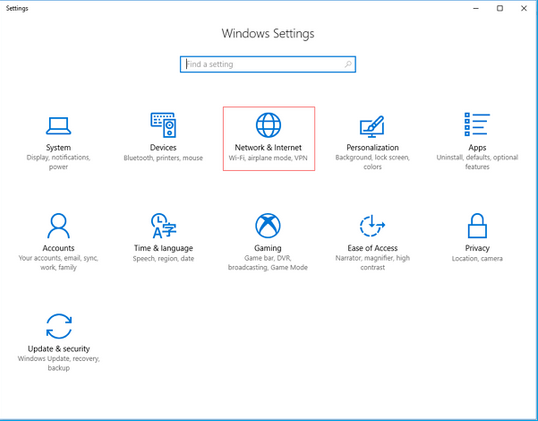
Task: Open the Update & security label
Action: point(59,349)
